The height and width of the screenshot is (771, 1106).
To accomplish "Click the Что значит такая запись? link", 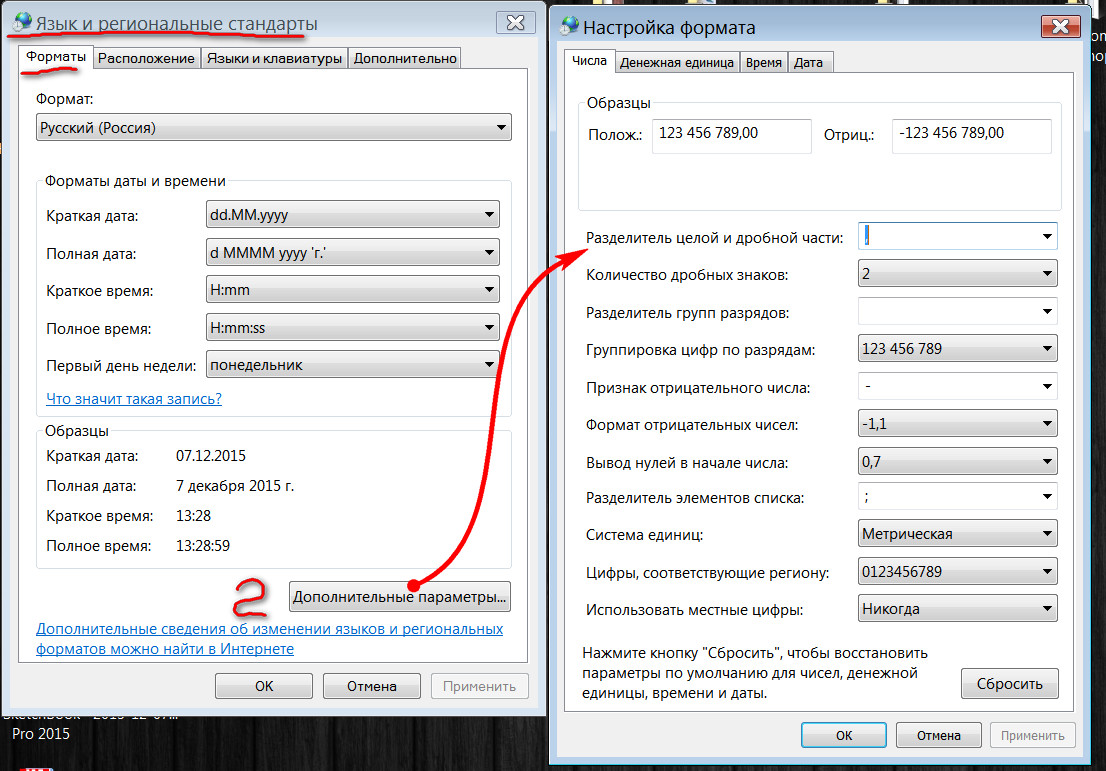I will pyautogui.click(x=133, y=399).
